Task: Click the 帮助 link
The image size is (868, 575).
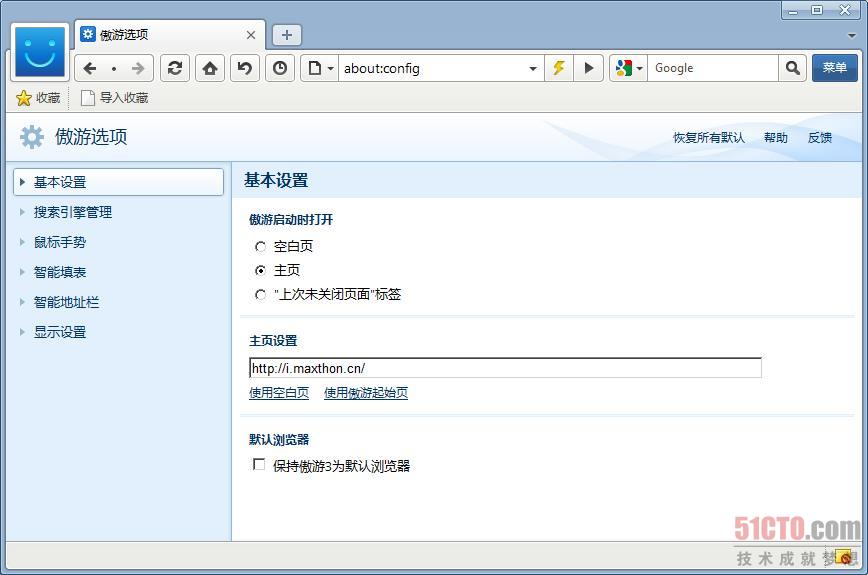Action: pos(776,137)
